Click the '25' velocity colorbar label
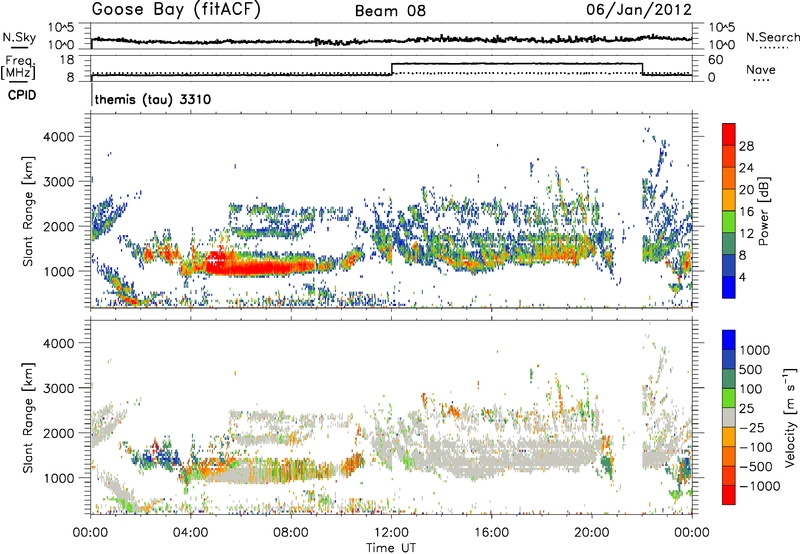 click(747, 409)
